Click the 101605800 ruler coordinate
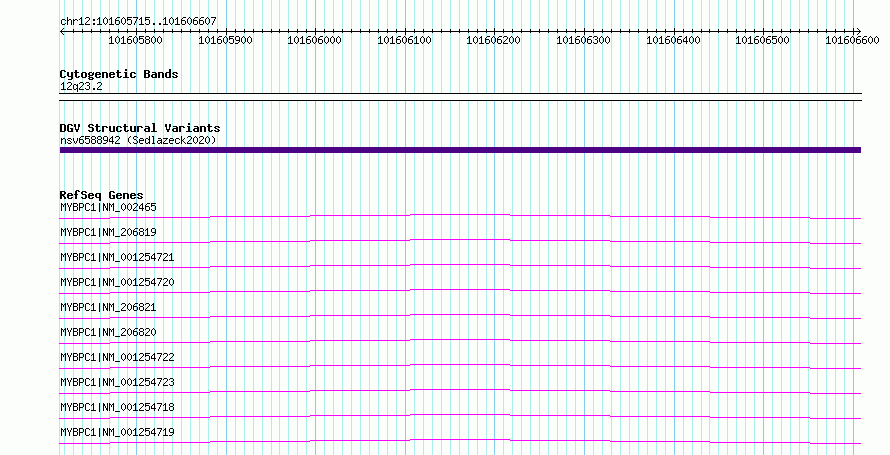Image resolution: width=890 pixels, height=455 pixels. click(135, 40)
